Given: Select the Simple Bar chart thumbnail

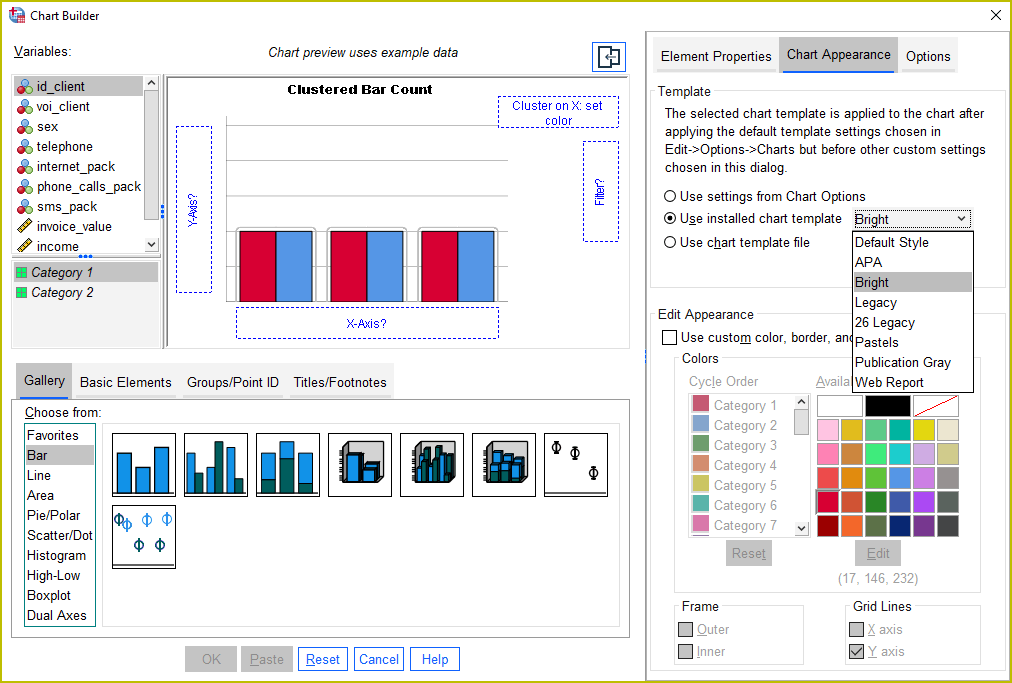Looking at the screenshot, I should click(144, 465).
